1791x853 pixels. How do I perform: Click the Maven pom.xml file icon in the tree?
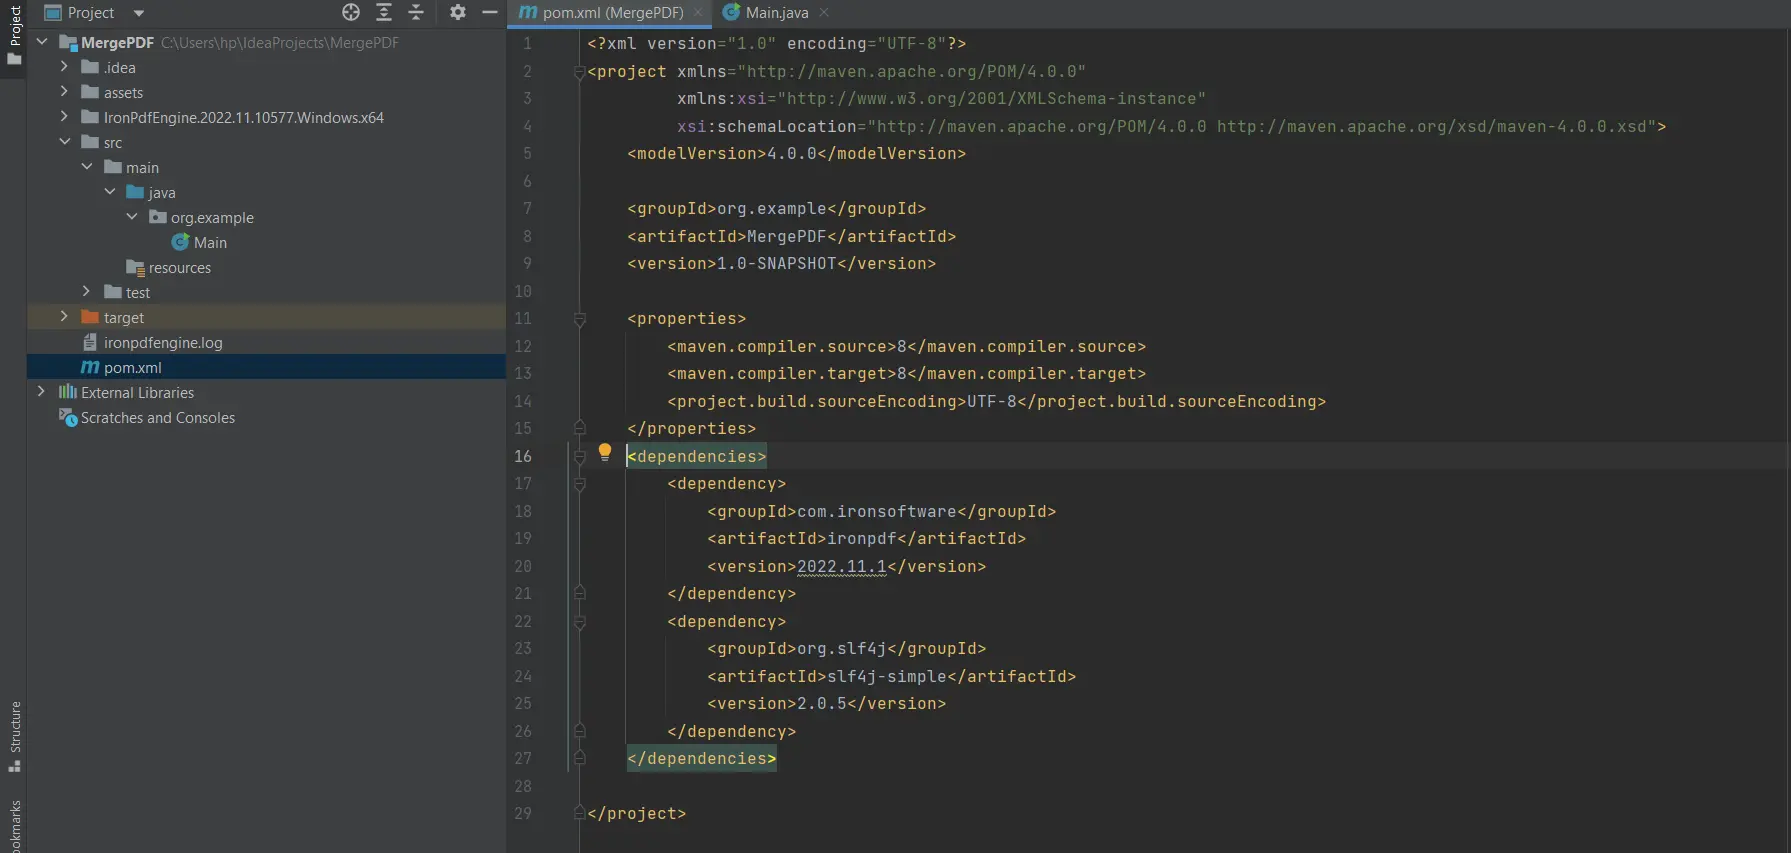[90, 367]
